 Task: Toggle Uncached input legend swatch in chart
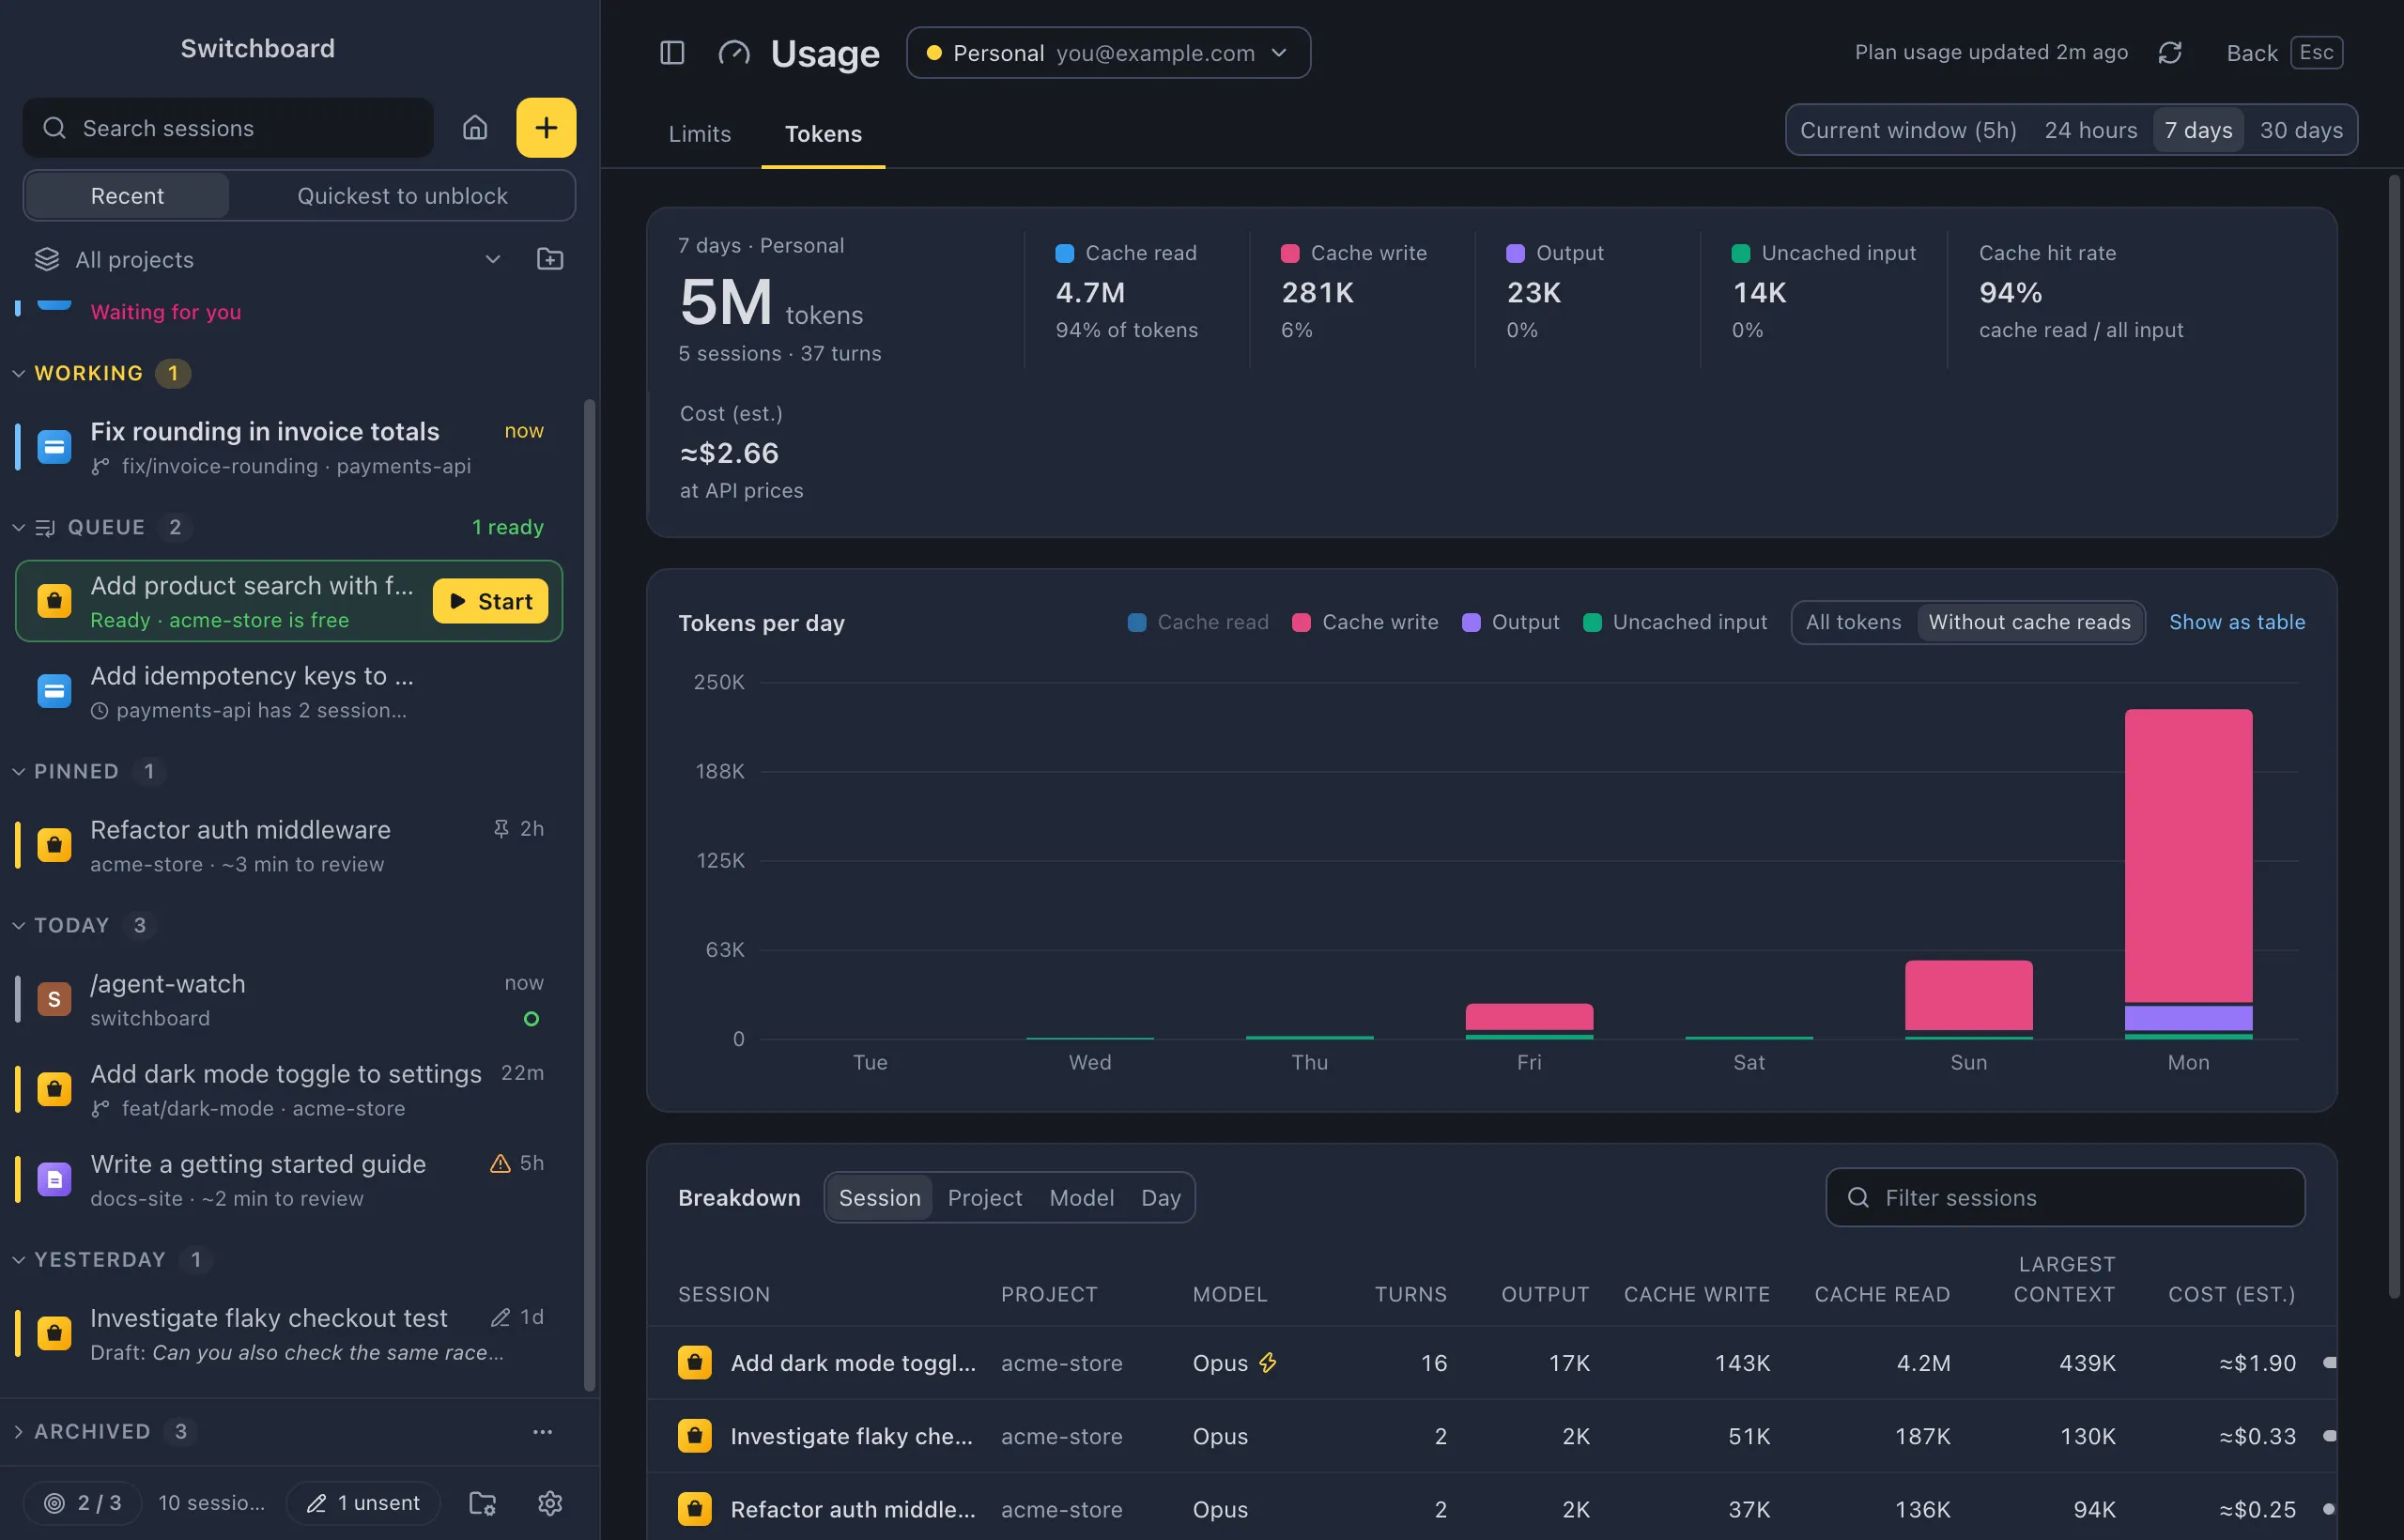point(1591,622)
